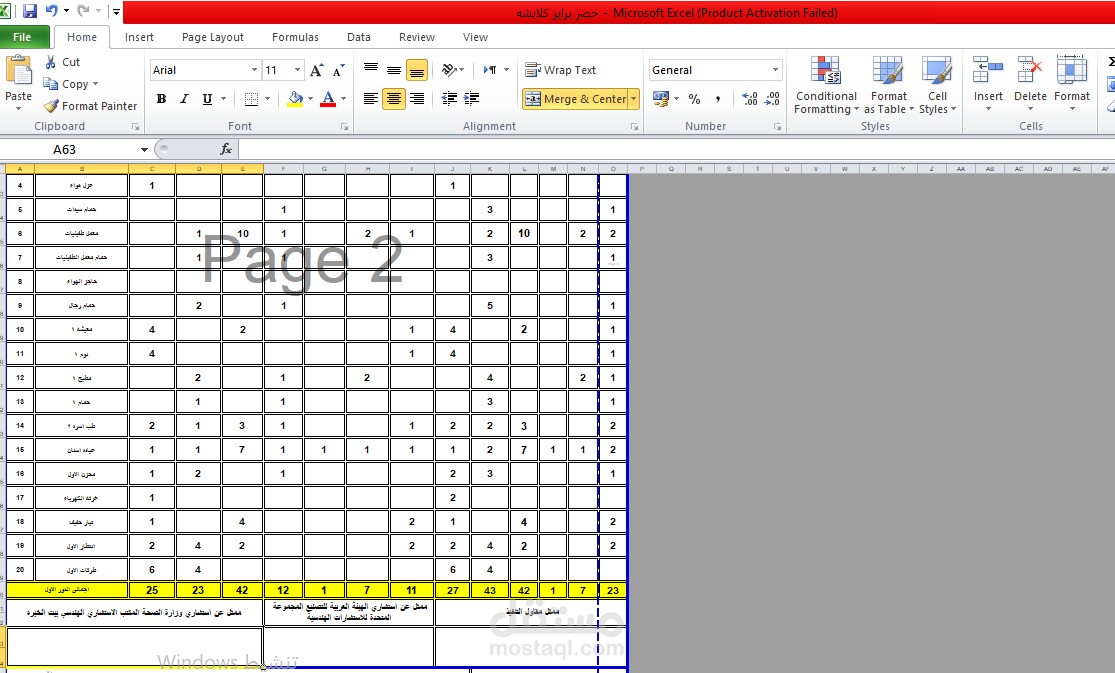Switch to the Review tab
The height and width of the screenshot is (673, 1115).
417,37
